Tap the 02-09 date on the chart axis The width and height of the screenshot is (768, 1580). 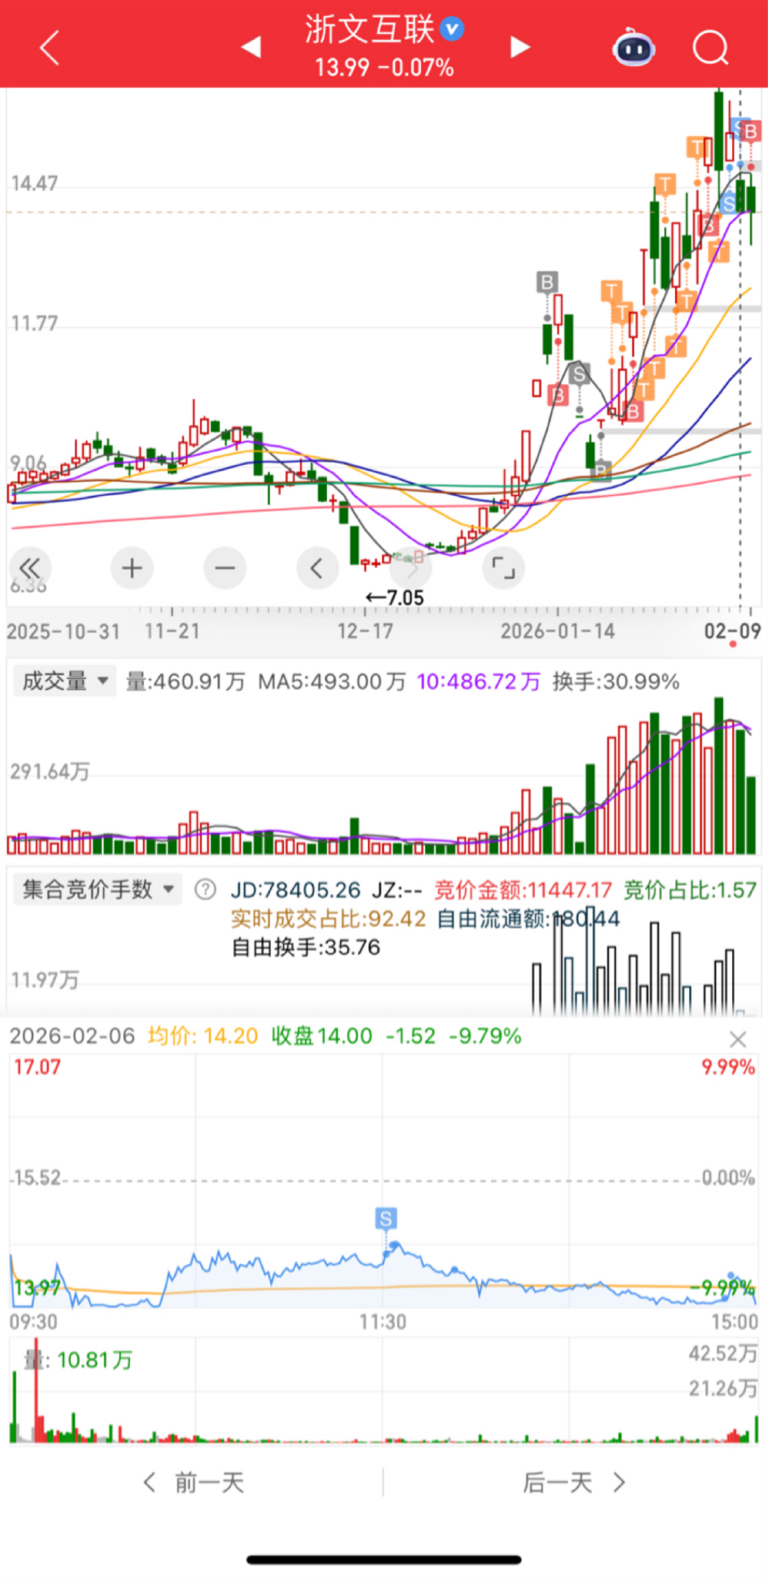point(732,631)
